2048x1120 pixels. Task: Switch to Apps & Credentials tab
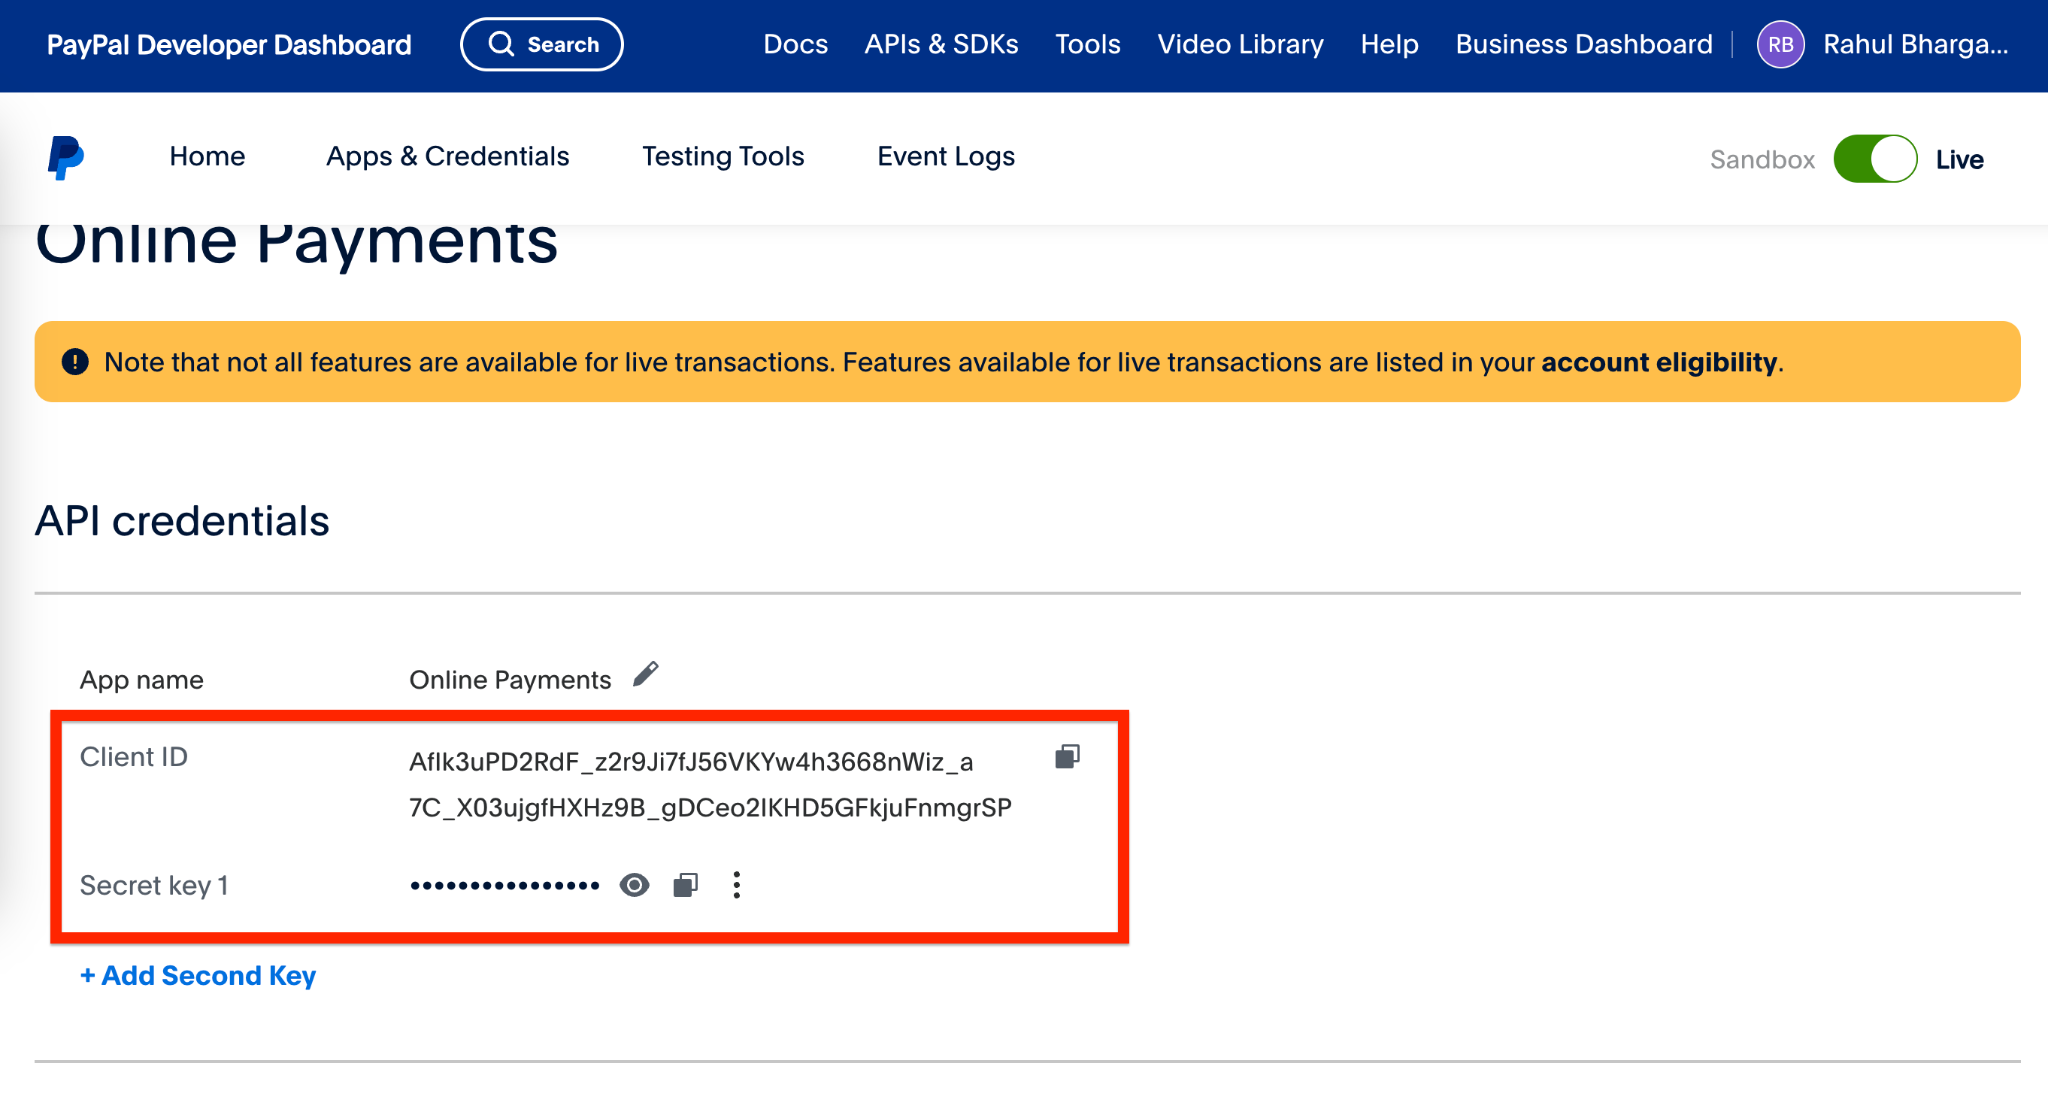447,156
